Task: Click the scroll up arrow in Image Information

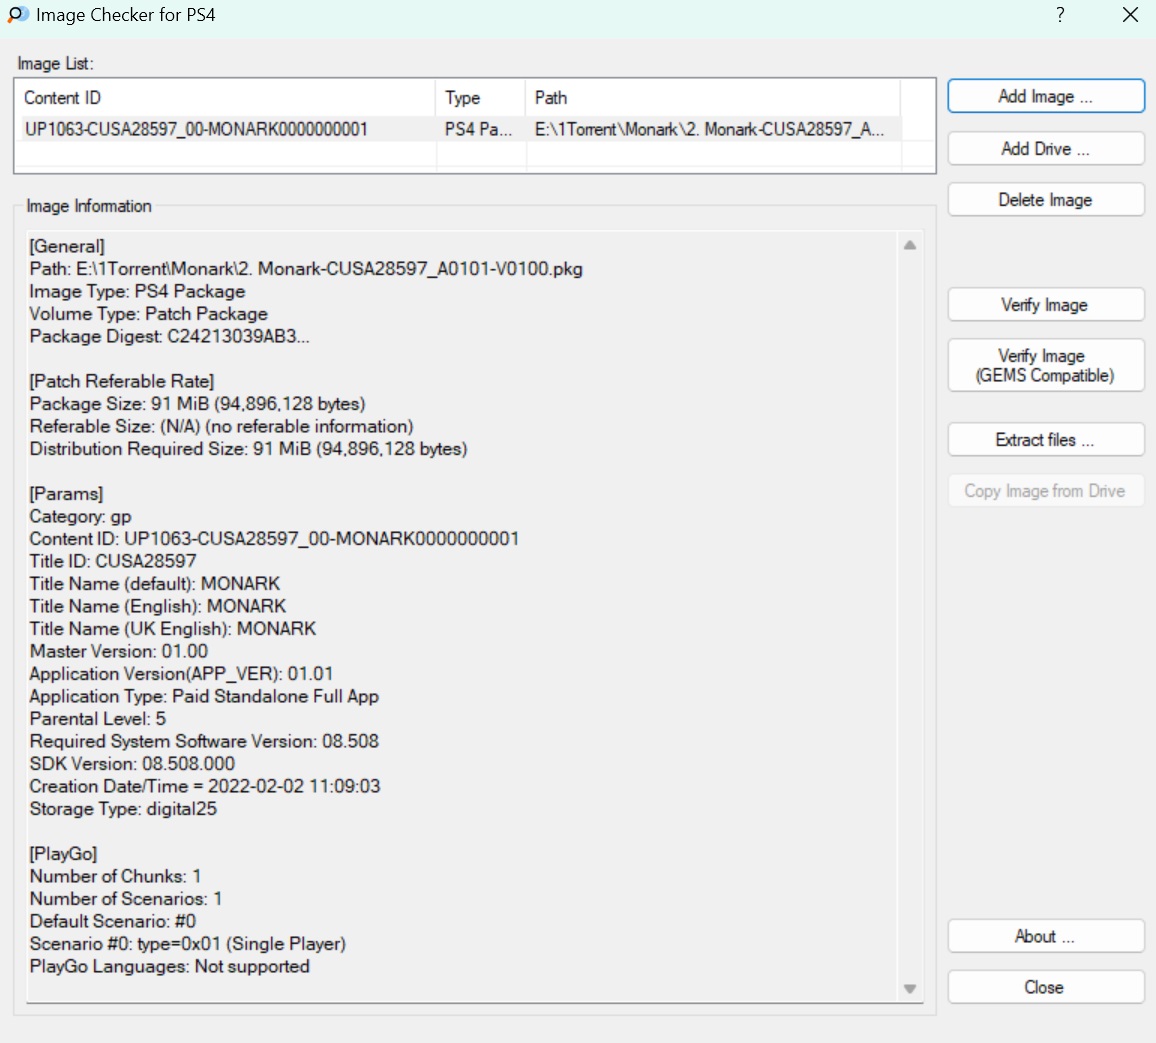Action: click(x=910, y=246)
